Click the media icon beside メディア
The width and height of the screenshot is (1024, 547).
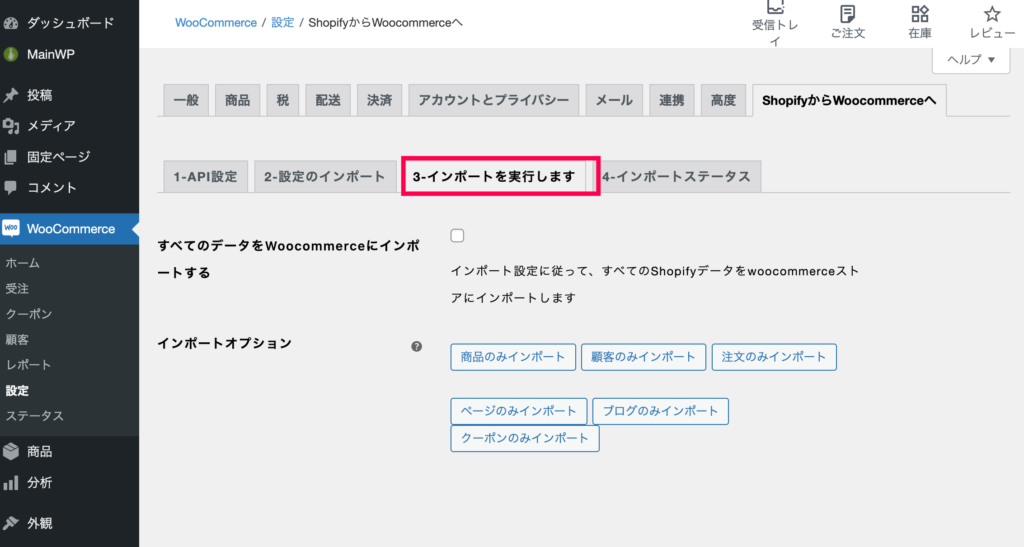10,126
